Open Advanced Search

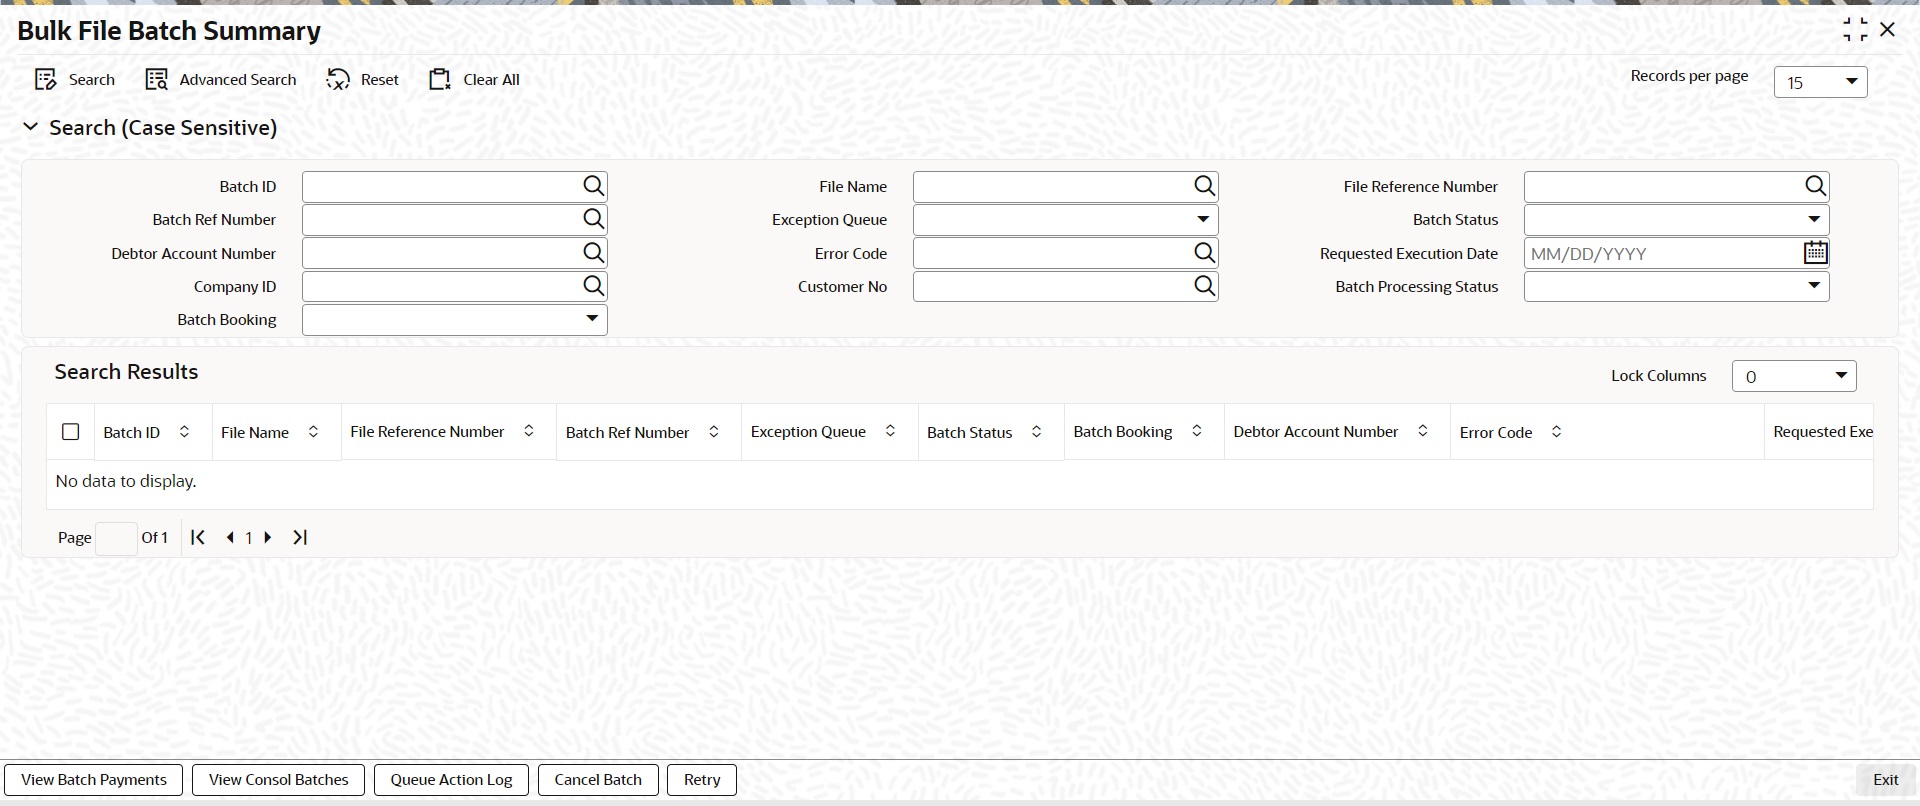click(221, 80)
